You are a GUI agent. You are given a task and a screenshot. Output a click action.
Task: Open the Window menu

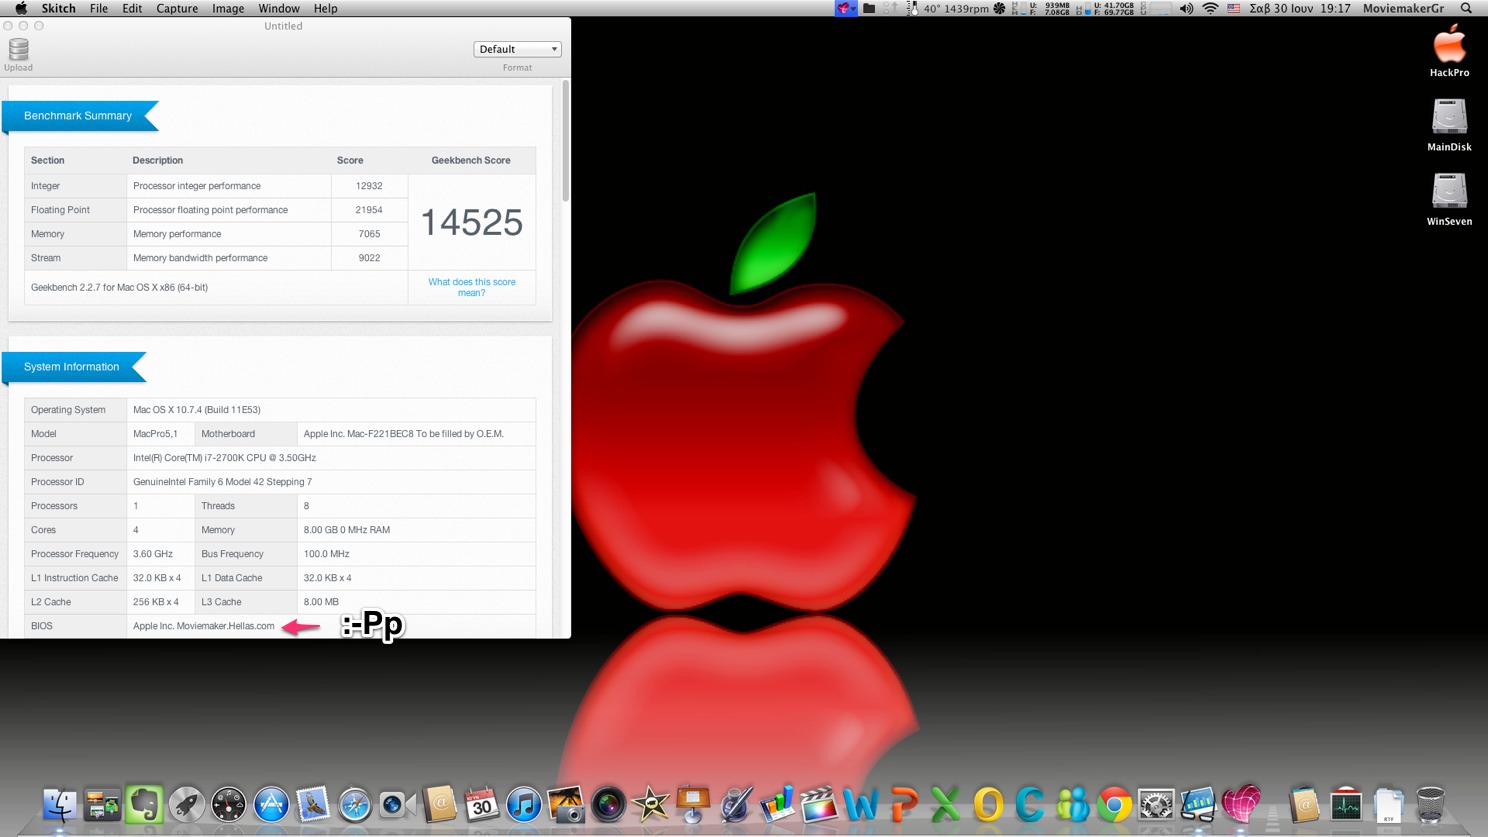[x=279, y=8]
